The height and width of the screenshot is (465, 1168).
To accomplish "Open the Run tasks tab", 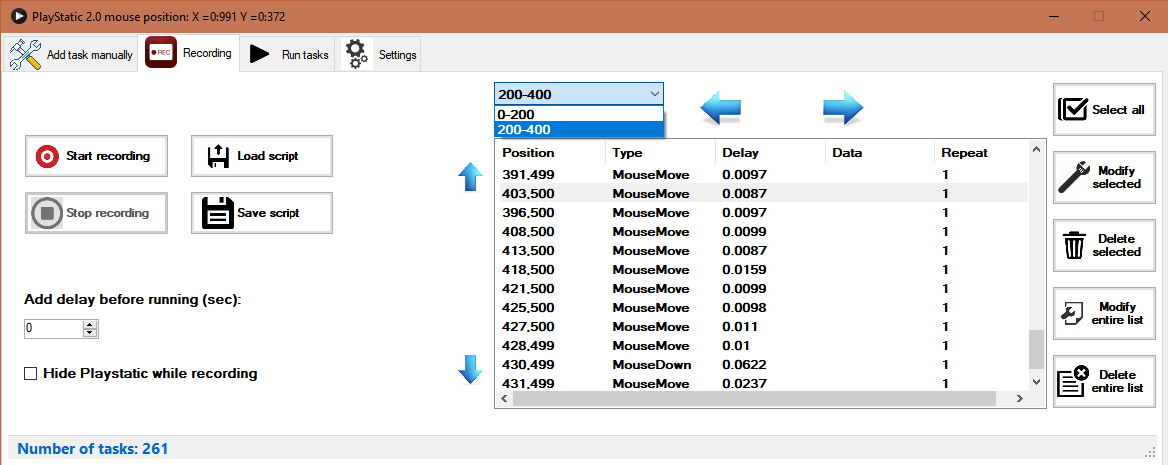I will coord(288,54).
